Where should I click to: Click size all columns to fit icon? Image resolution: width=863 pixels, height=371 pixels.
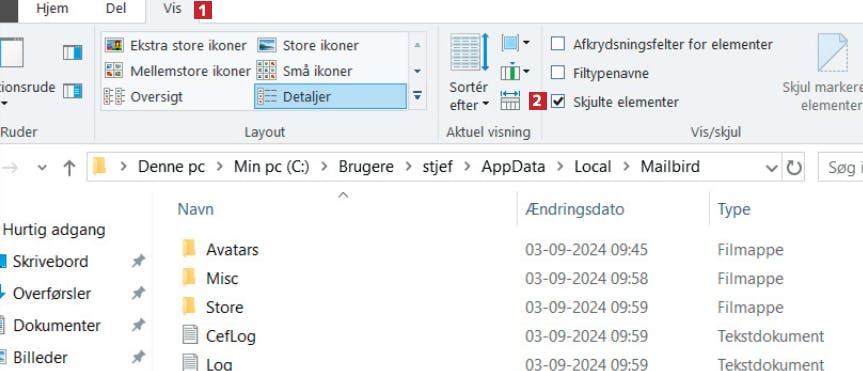[x=510, y=101]
